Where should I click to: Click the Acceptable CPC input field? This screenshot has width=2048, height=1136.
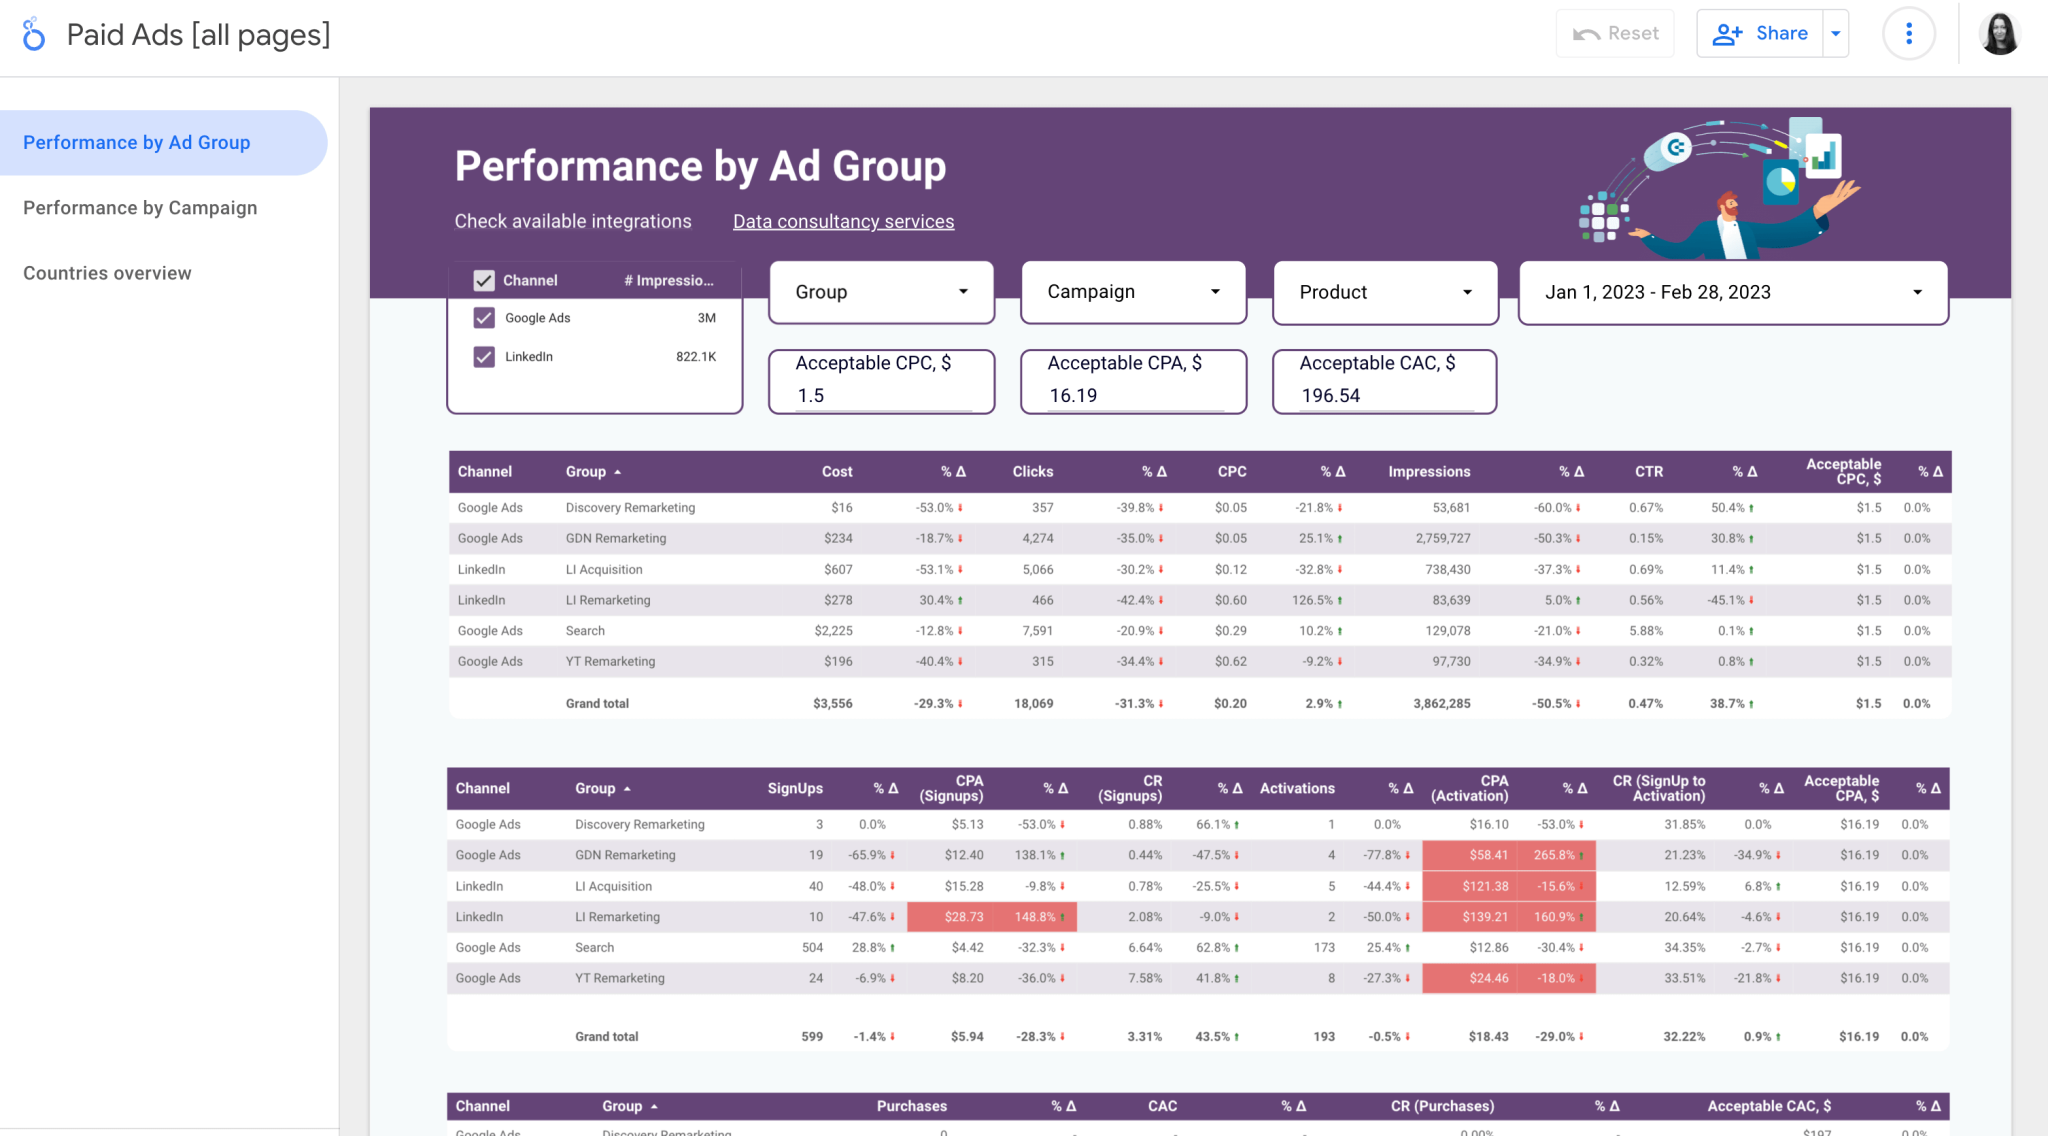pyautogui.click(x=880, y=394)
